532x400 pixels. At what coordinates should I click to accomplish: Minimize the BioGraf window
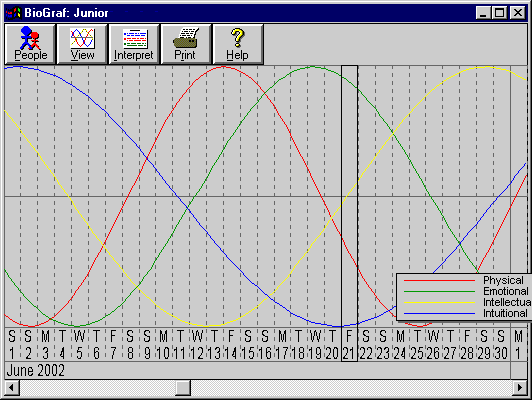tap(483, 13)
